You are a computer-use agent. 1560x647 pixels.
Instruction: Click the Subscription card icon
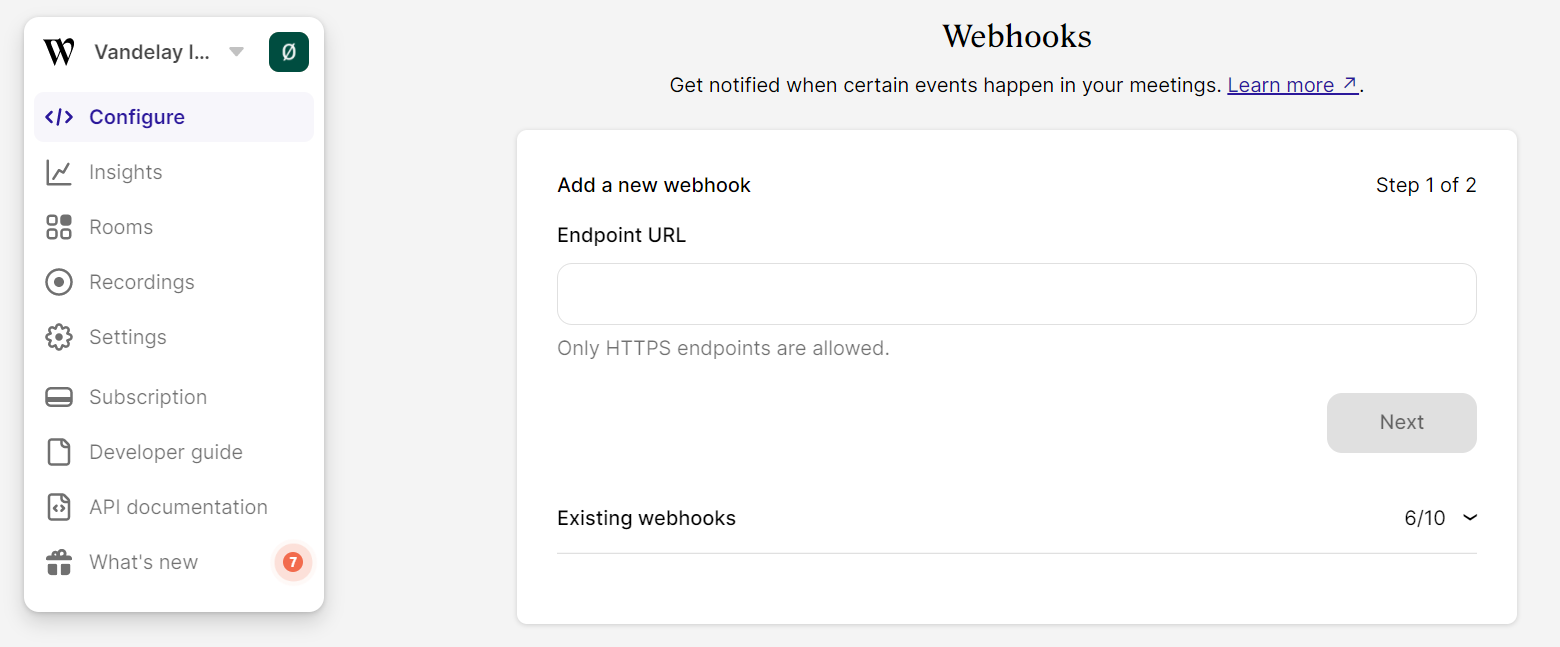(x=59, y=397)
